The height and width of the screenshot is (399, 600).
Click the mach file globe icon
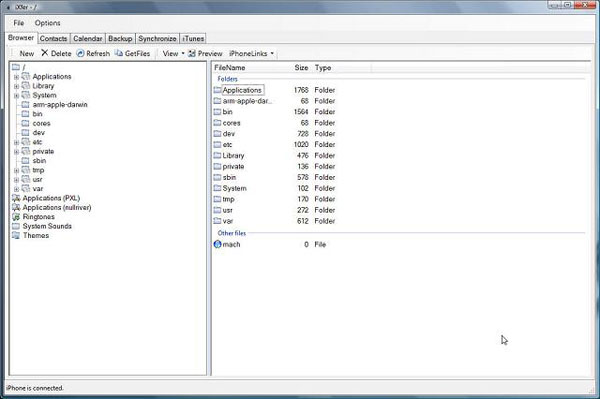point(217,244)
